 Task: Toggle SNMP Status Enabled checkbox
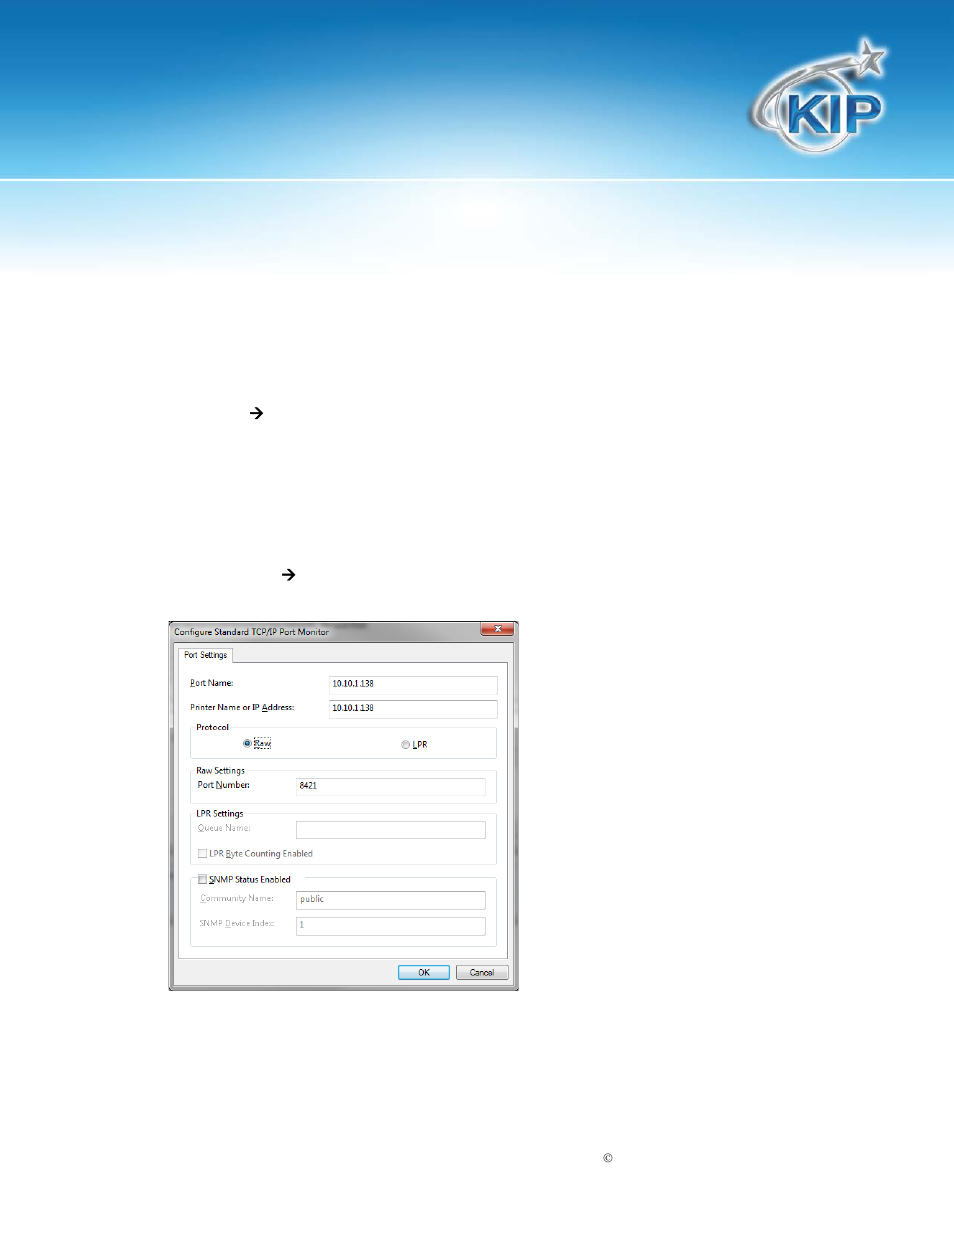click(202, 880)
